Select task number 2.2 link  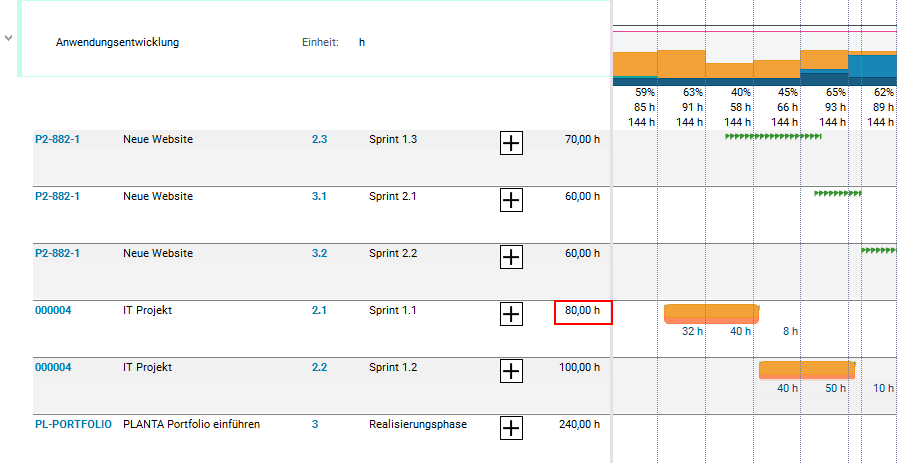click(319, 368)
